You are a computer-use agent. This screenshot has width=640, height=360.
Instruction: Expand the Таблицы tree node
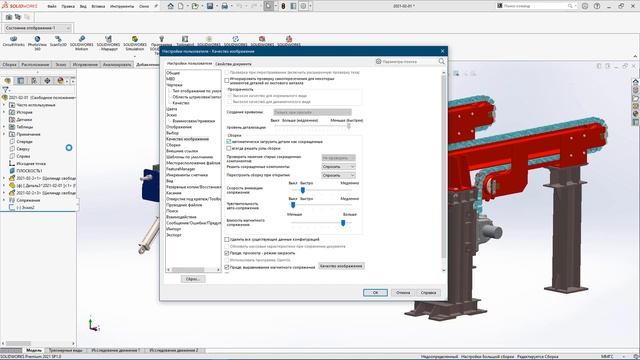pos(4,127)
